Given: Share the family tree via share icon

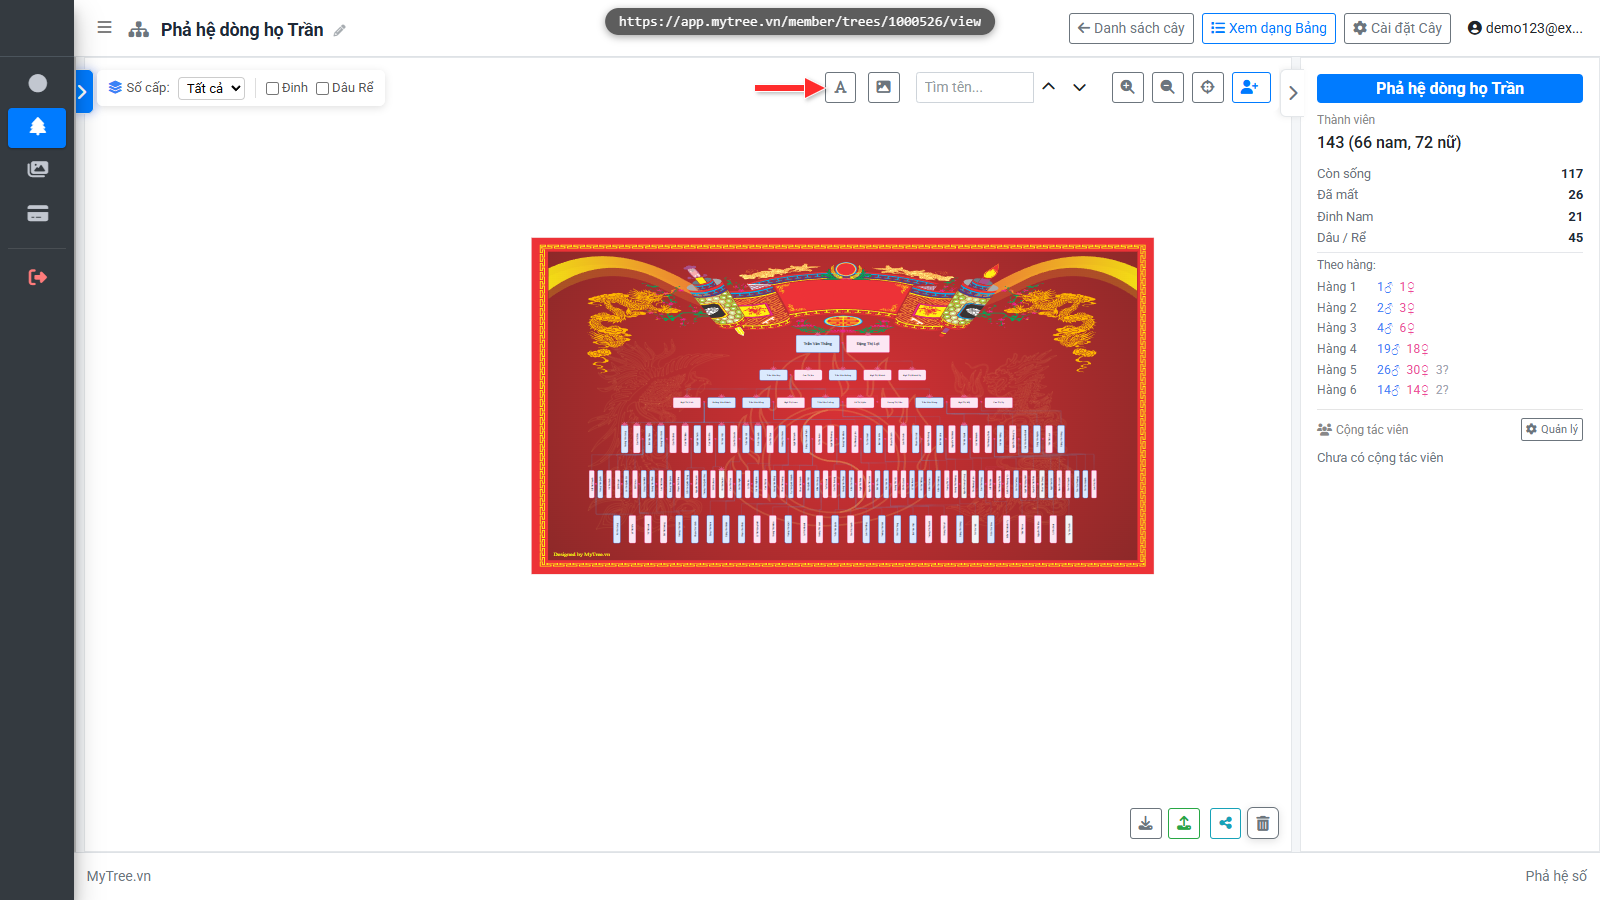Looking at the screenshot, I should click(x=1225, y=823).
